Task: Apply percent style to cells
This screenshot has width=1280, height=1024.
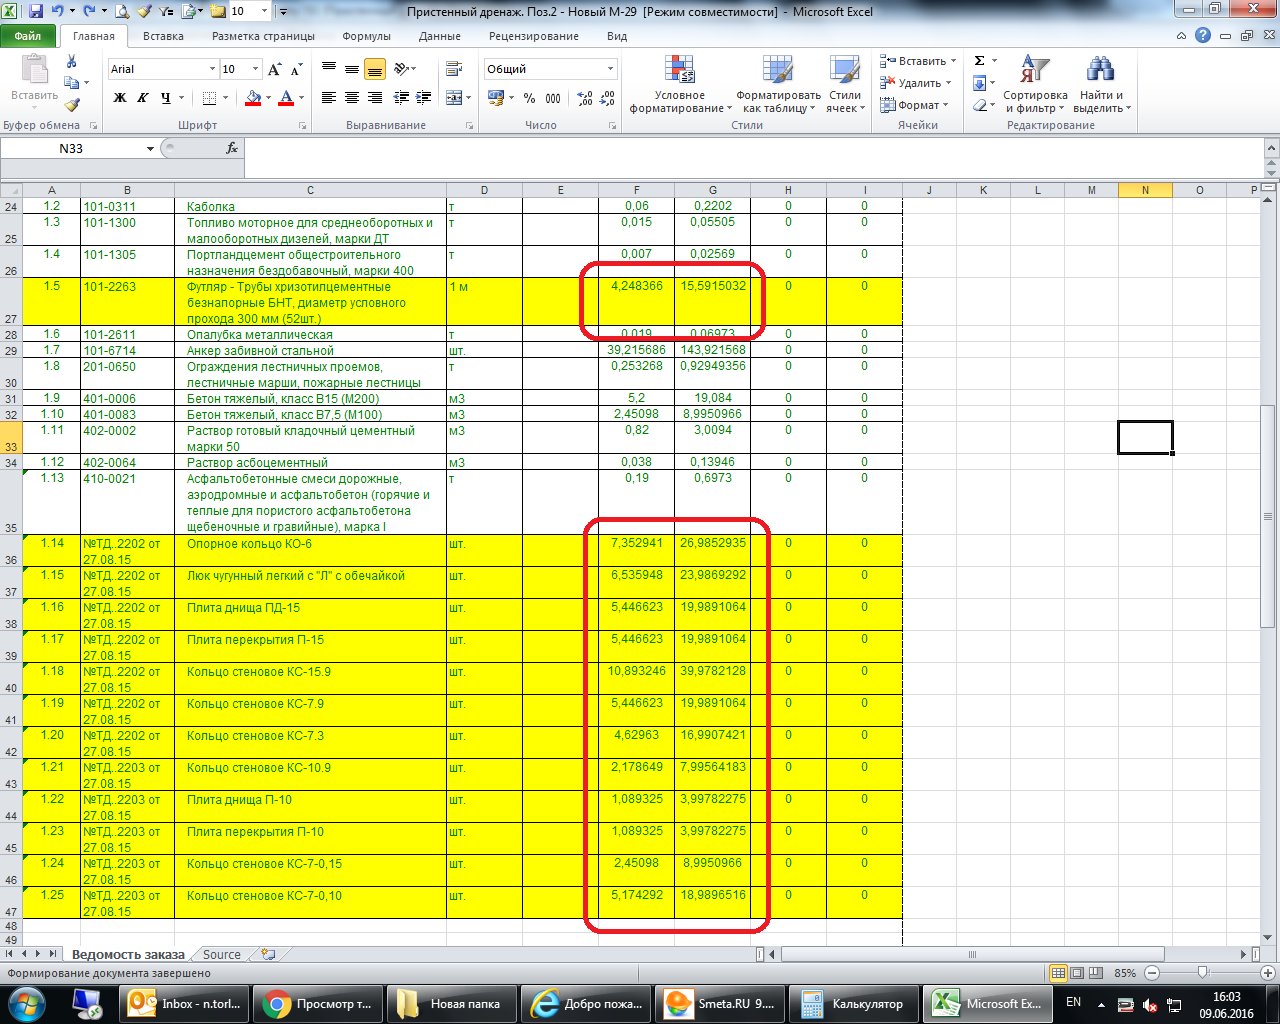Action: pyautogui.click(x=529, y=98)
